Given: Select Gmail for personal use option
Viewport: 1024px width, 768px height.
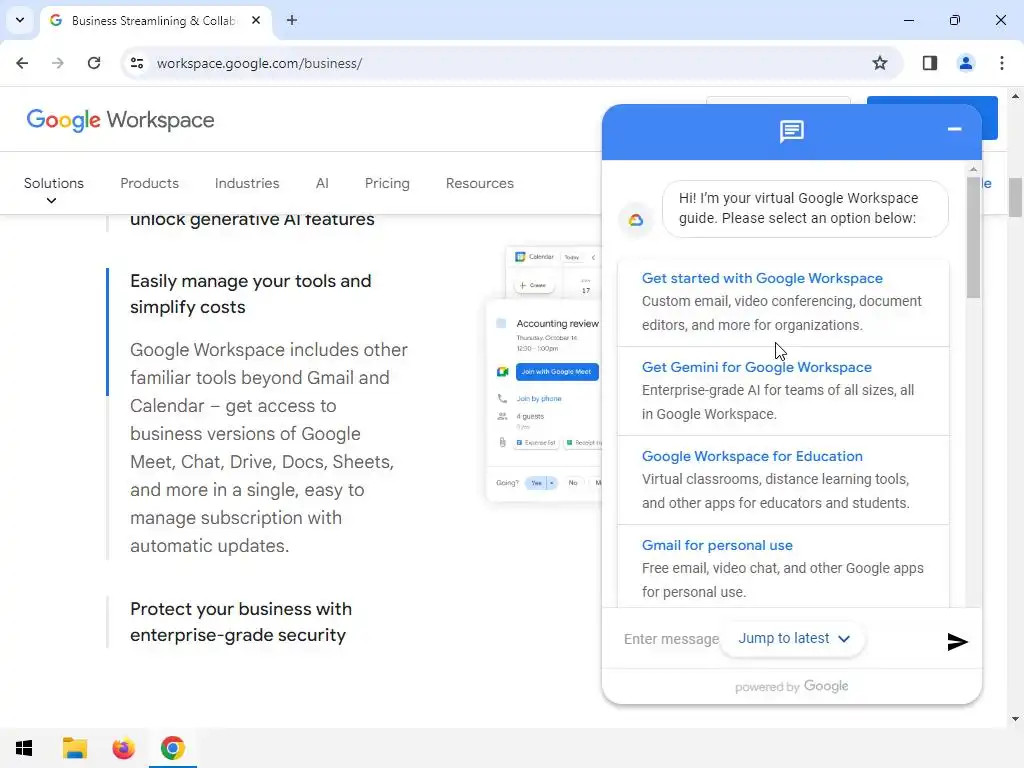Looking at the screenshot, I should 783,566.
